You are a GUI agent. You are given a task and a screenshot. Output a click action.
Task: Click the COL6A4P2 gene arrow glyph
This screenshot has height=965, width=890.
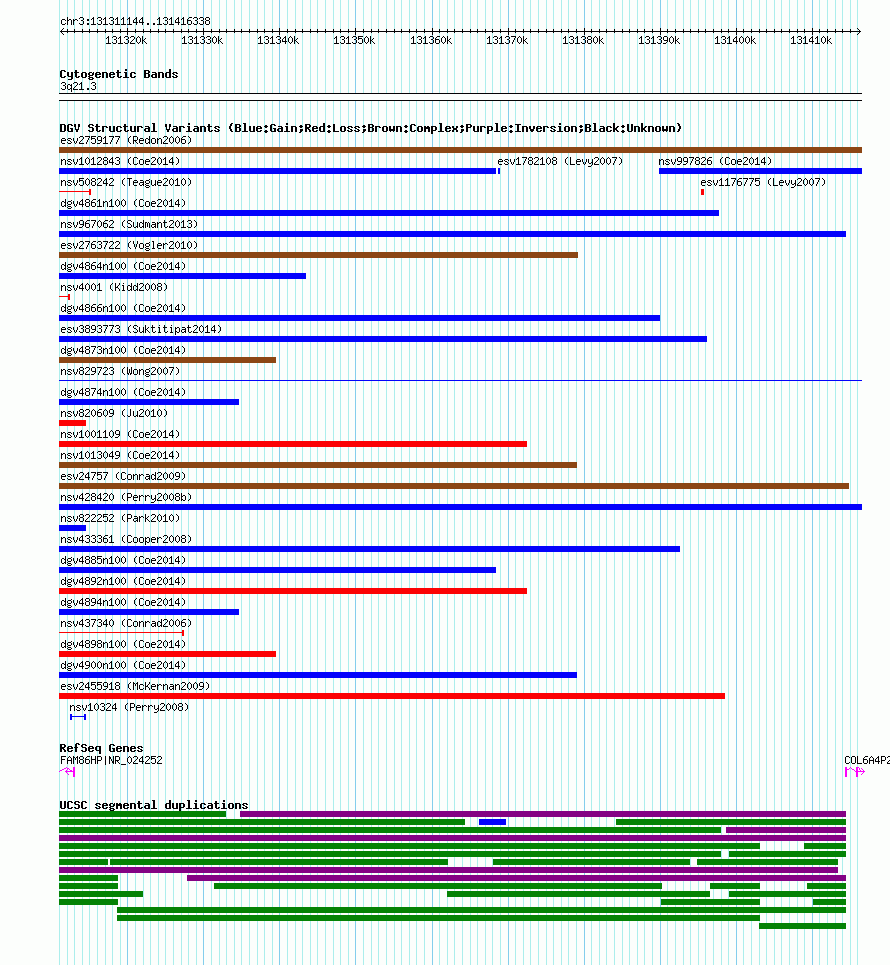pyautogui.click(x=854, y=772)
